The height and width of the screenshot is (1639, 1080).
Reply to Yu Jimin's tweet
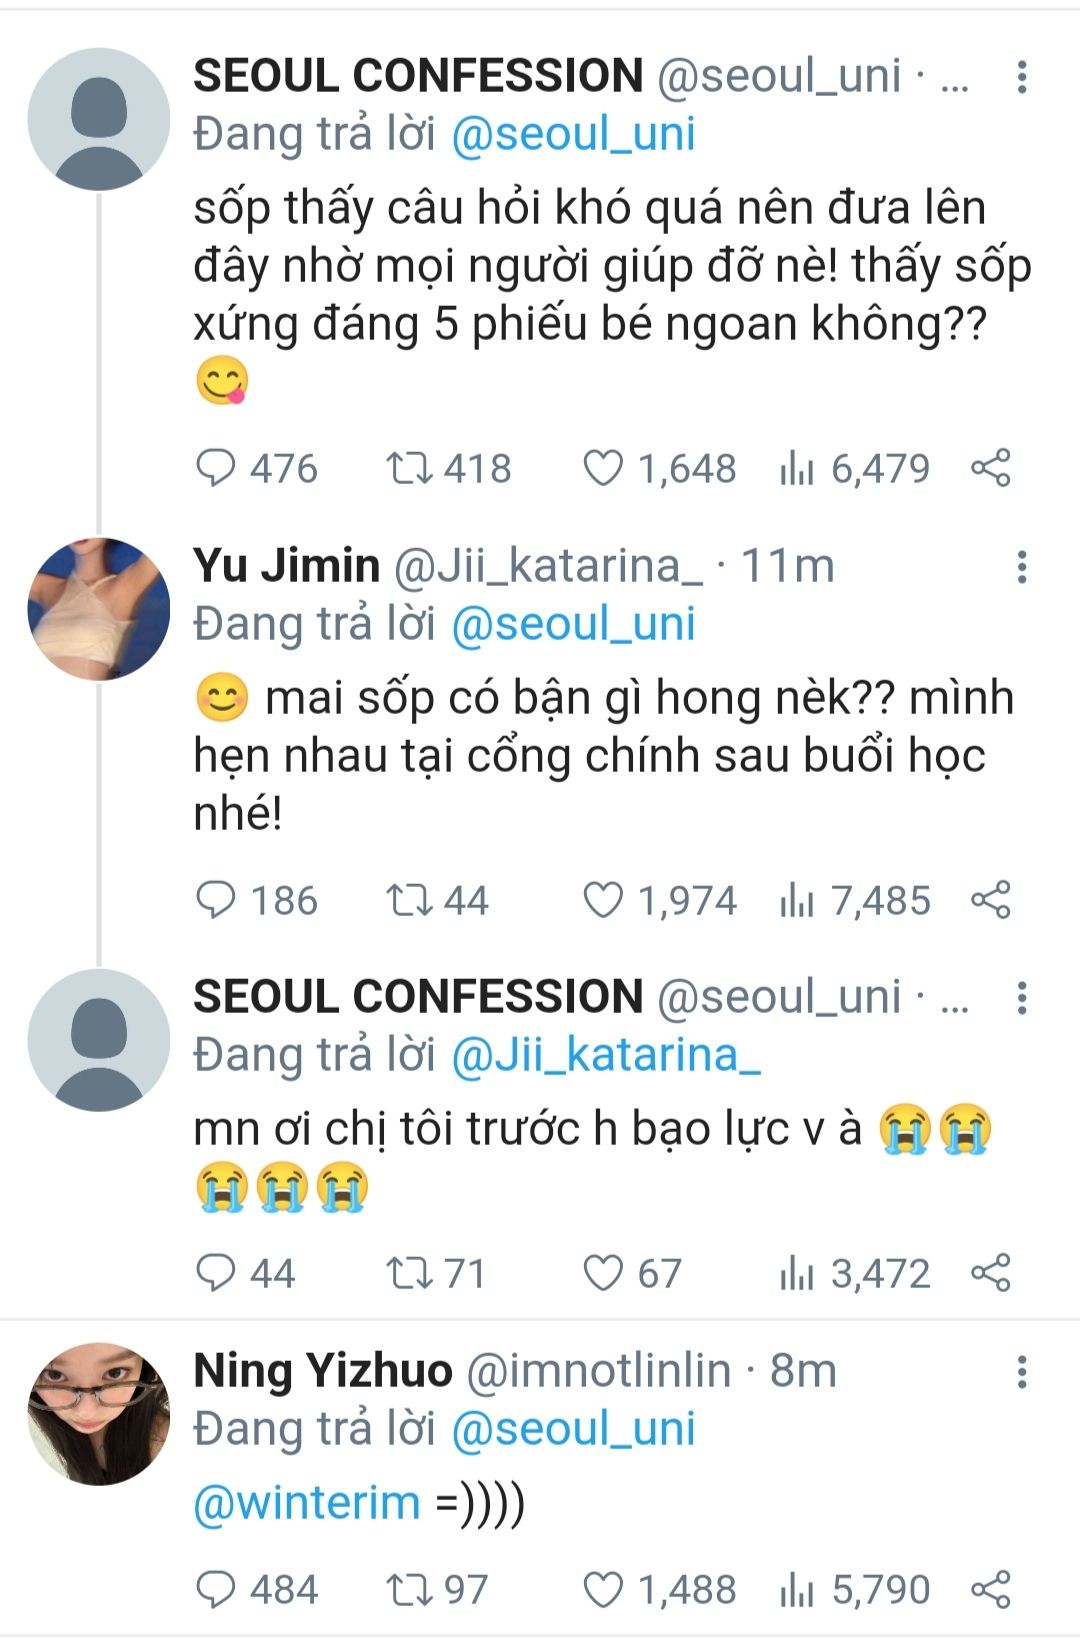click(x=216, y=900)
